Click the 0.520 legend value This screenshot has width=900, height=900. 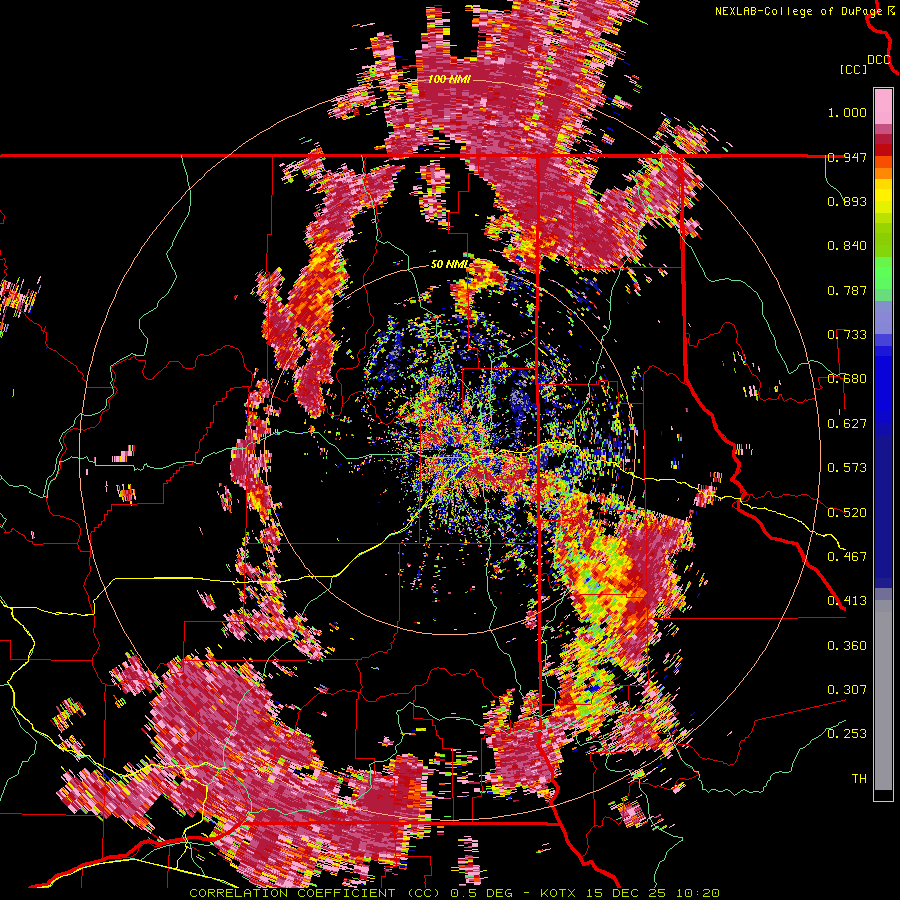pyautogui.click(x=847, y=513)
